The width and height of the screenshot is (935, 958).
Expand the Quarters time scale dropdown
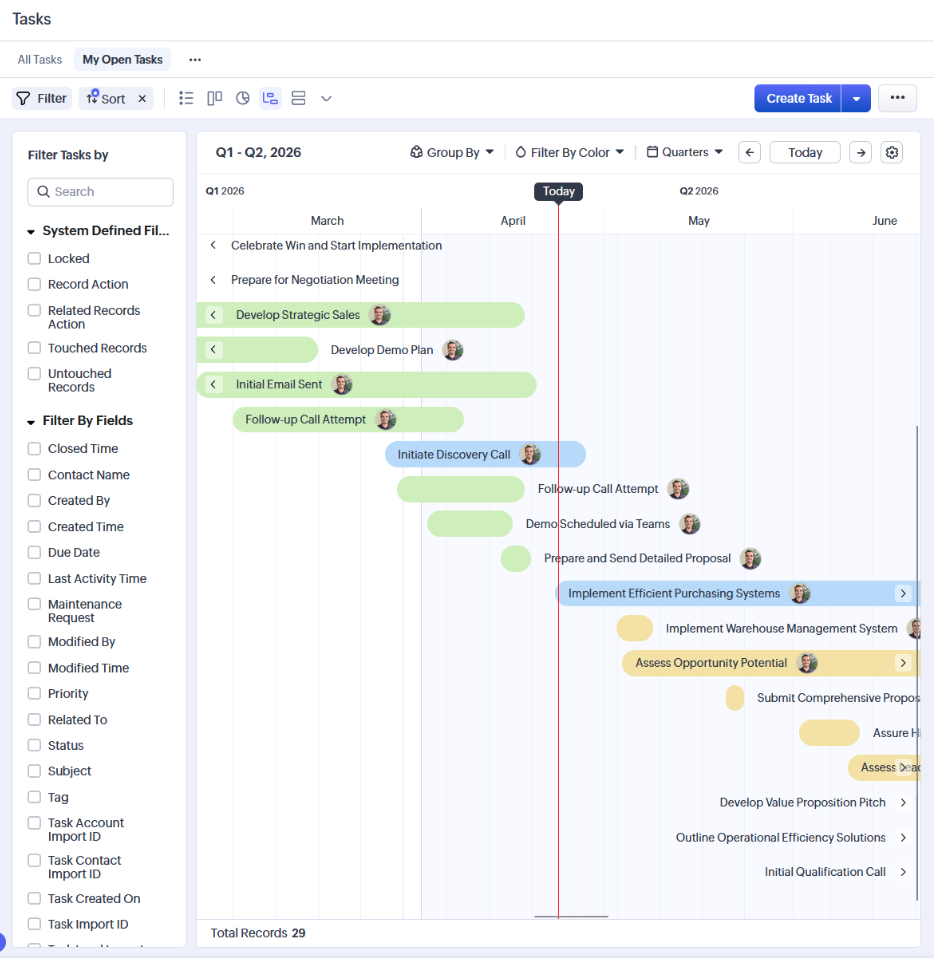point(685,152)
